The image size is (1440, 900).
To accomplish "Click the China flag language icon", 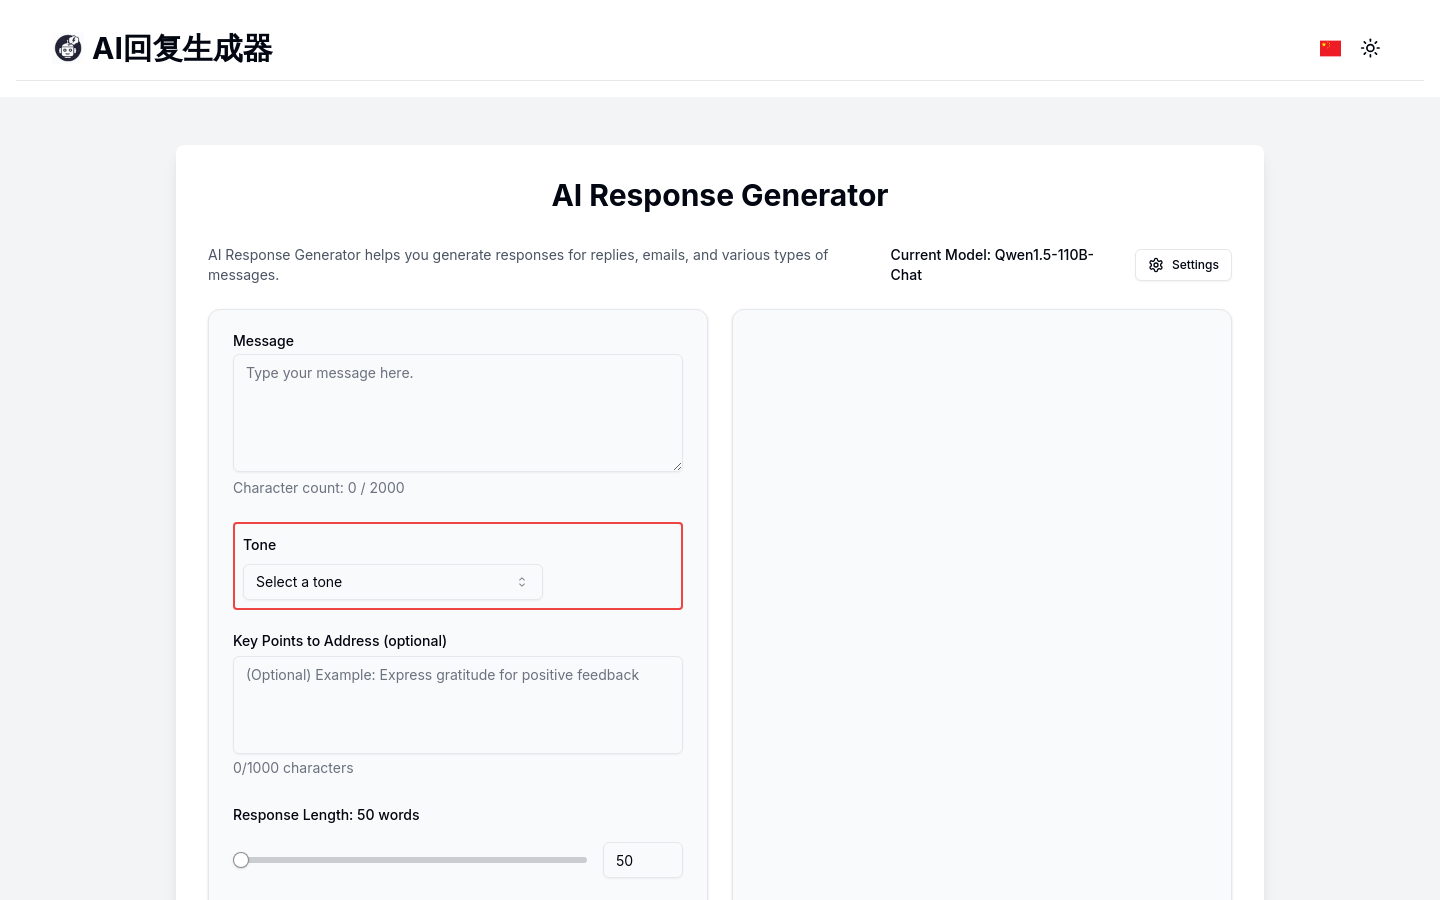I will coord(1330,48).
